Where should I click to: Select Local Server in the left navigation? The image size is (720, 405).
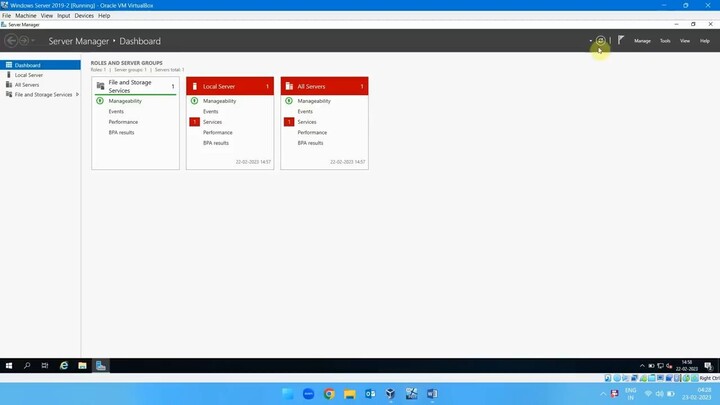(x=40, y=75)
